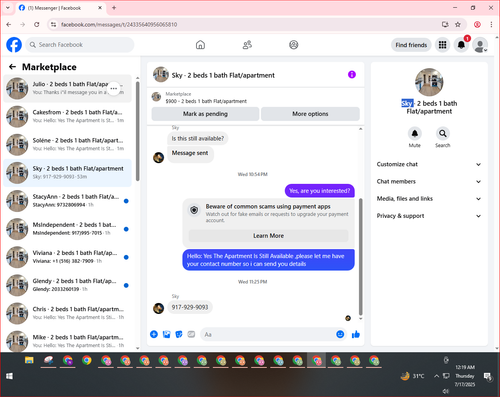Open the Cakesfrom apartment conversation
Viewport: 500px width, 397px height.
[67, 116]
